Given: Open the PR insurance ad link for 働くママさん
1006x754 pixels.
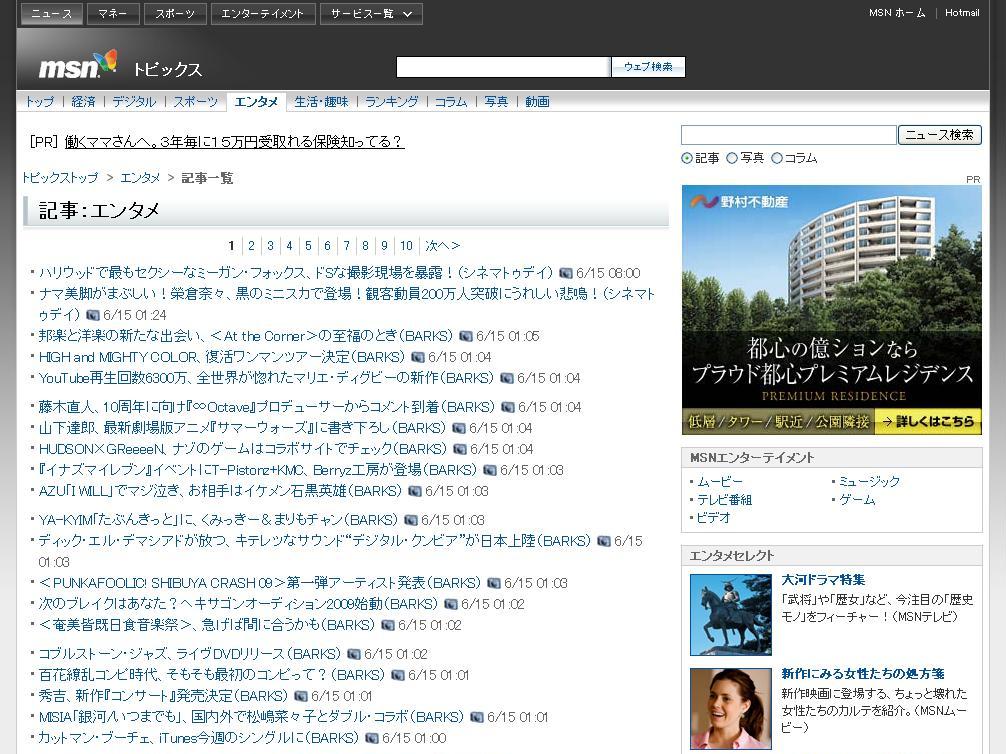Looking at the screenshot, I should click(x=234, y=142).
